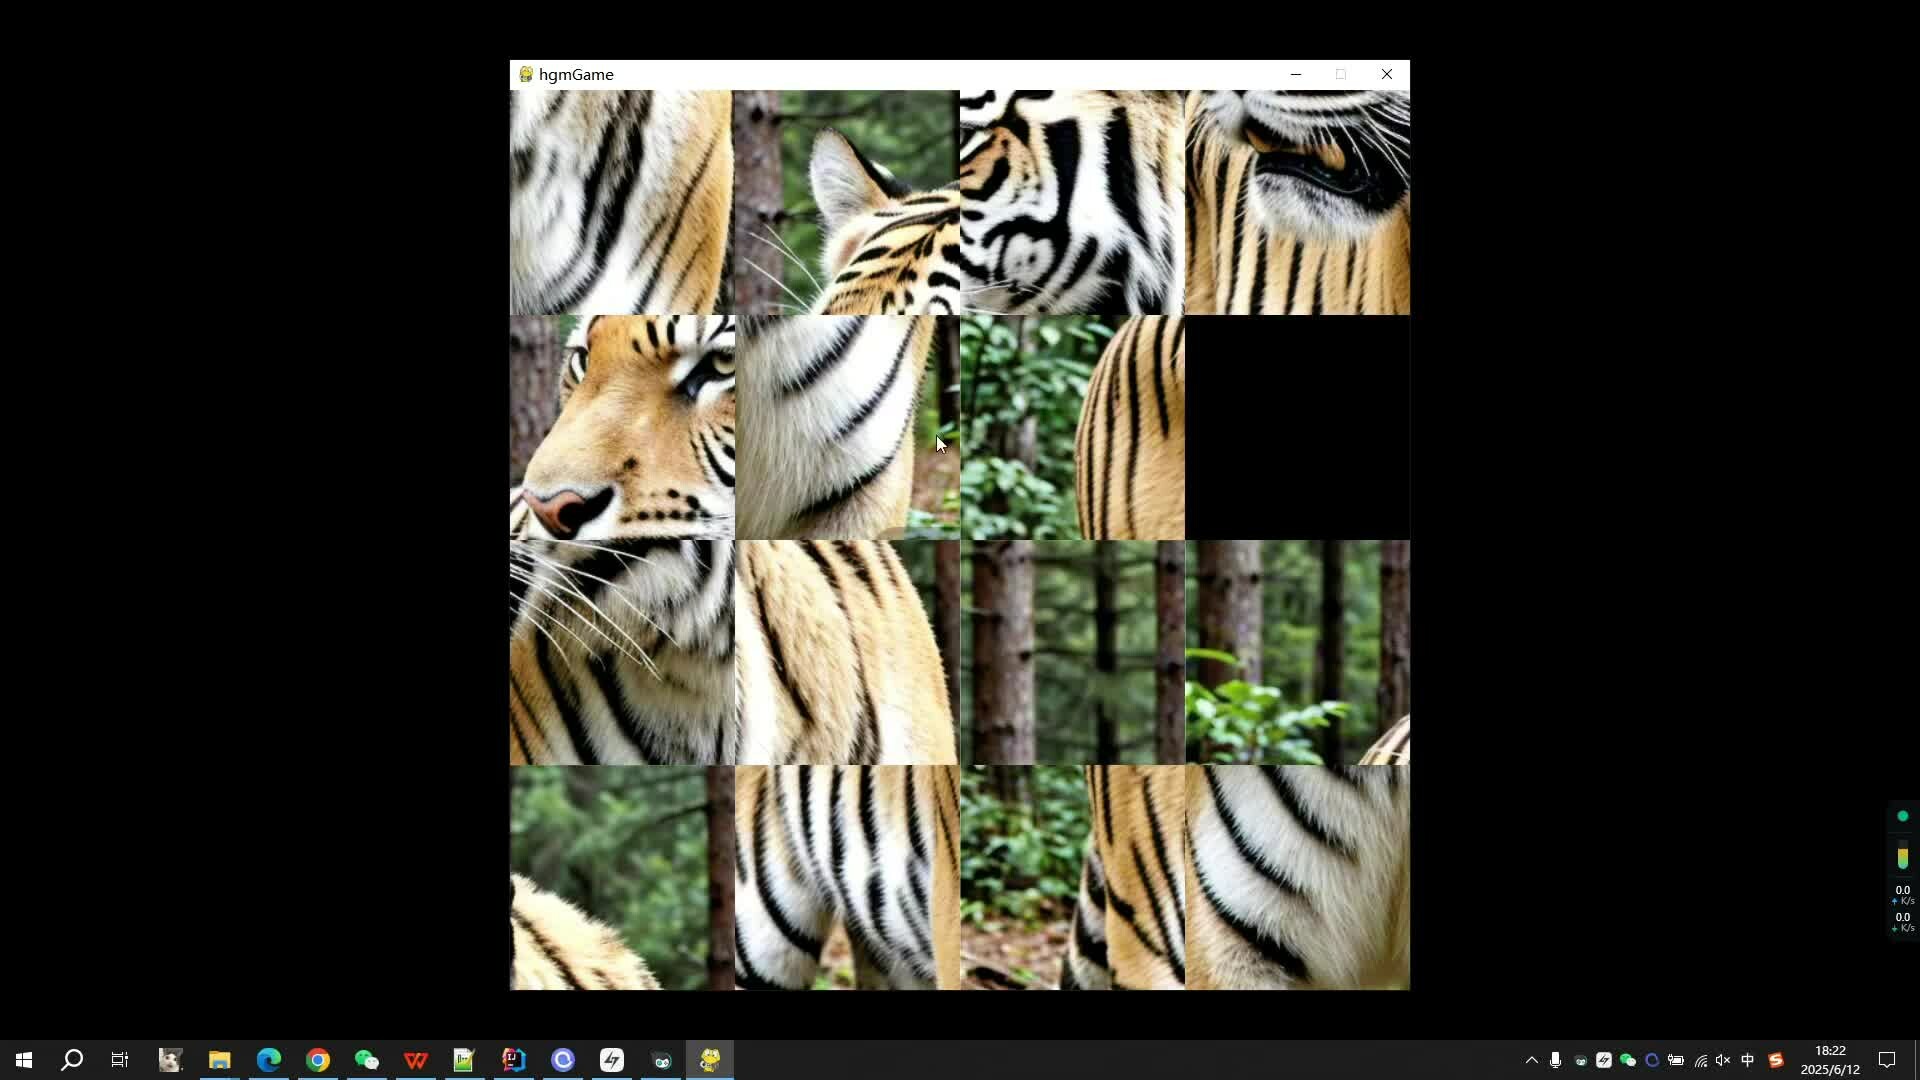Slide the tile left of empty slot
Viewport: 1920px width, 1080px height.
click(x=1072, y=428)
